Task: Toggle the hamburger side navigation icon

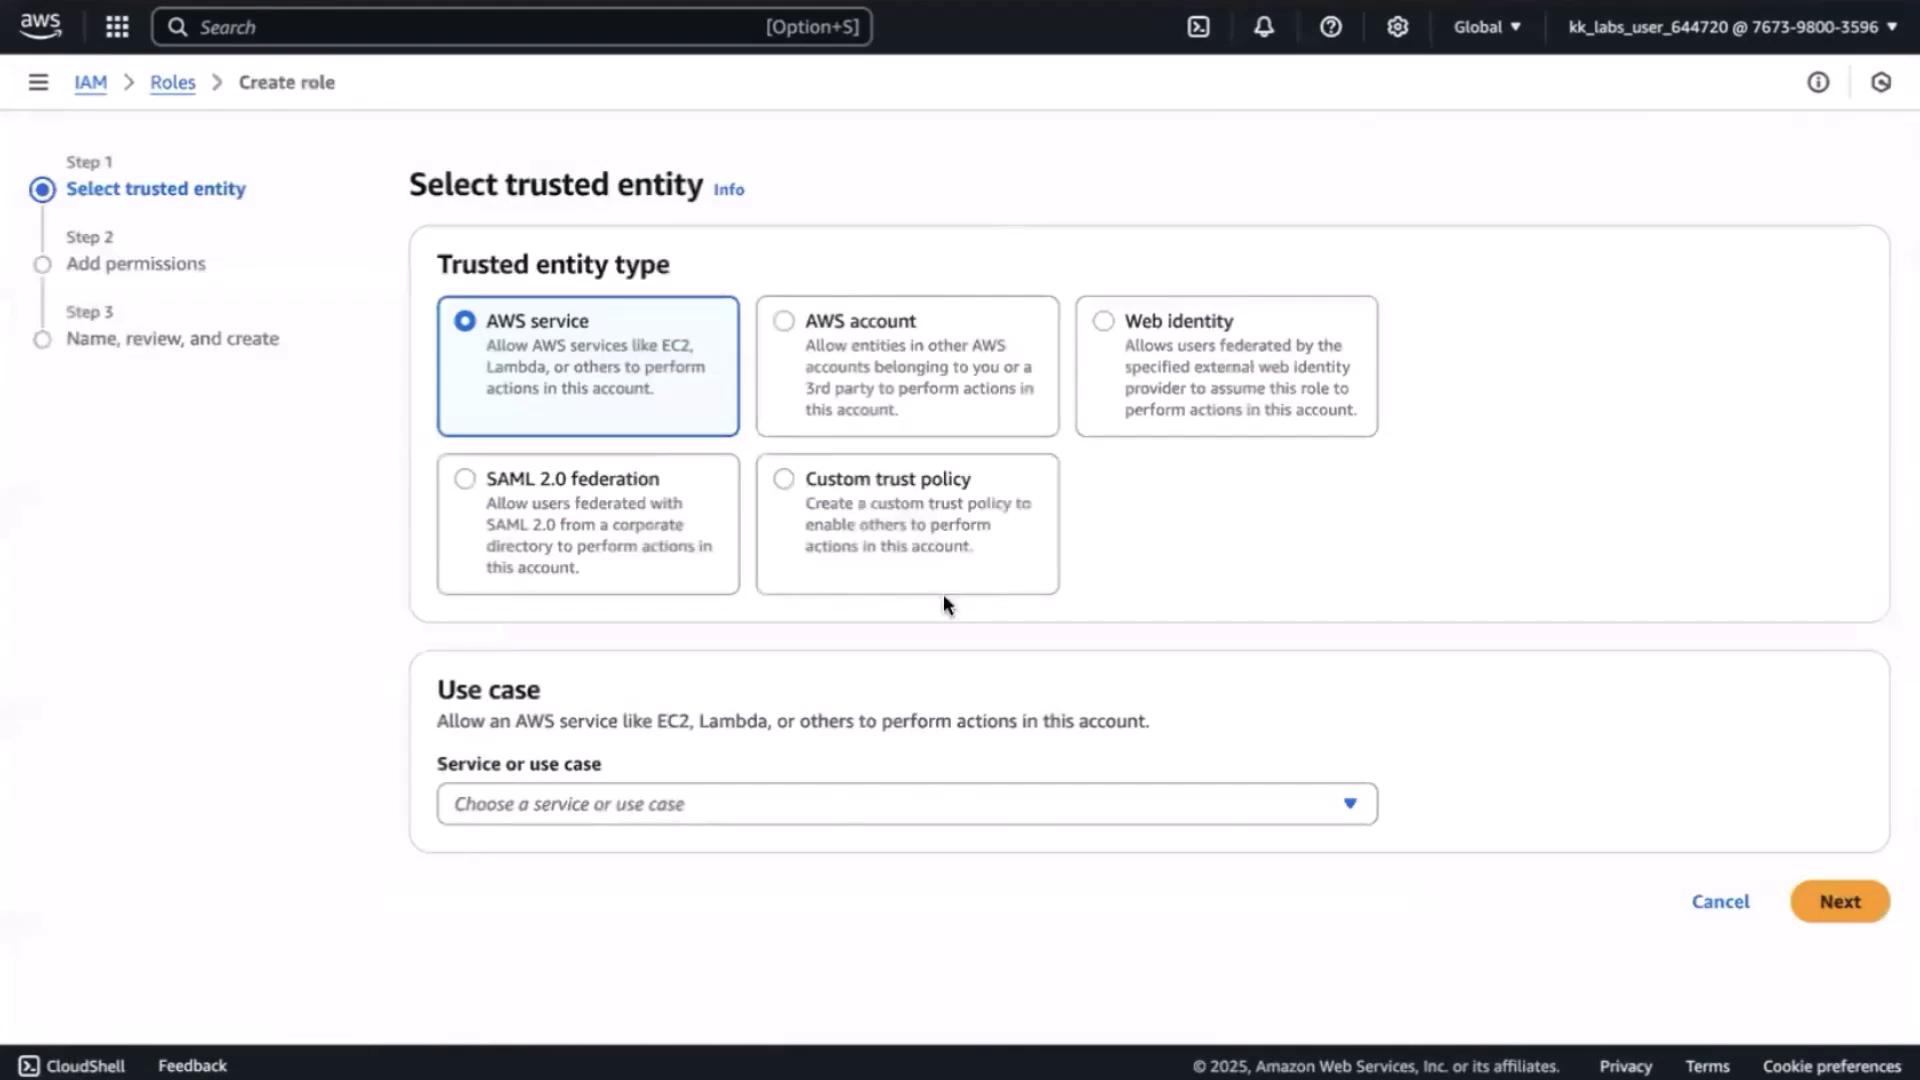Action: point(38,82)
